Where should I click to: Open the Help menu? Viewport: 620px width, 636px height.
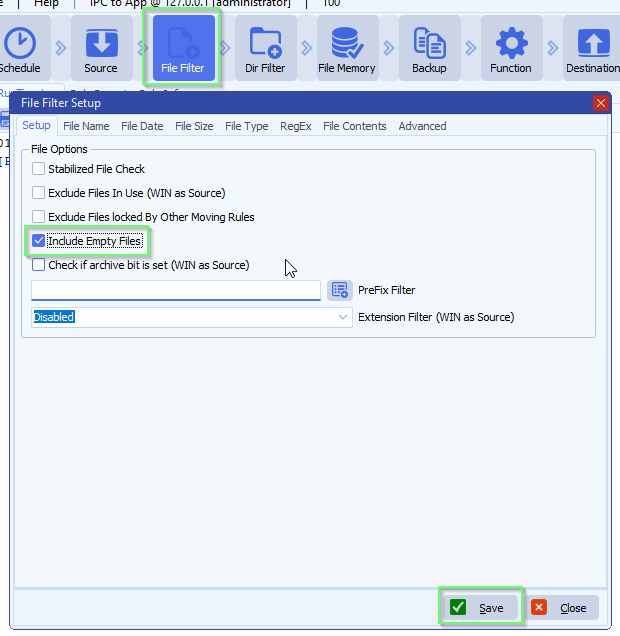click(x=46, y=4)
